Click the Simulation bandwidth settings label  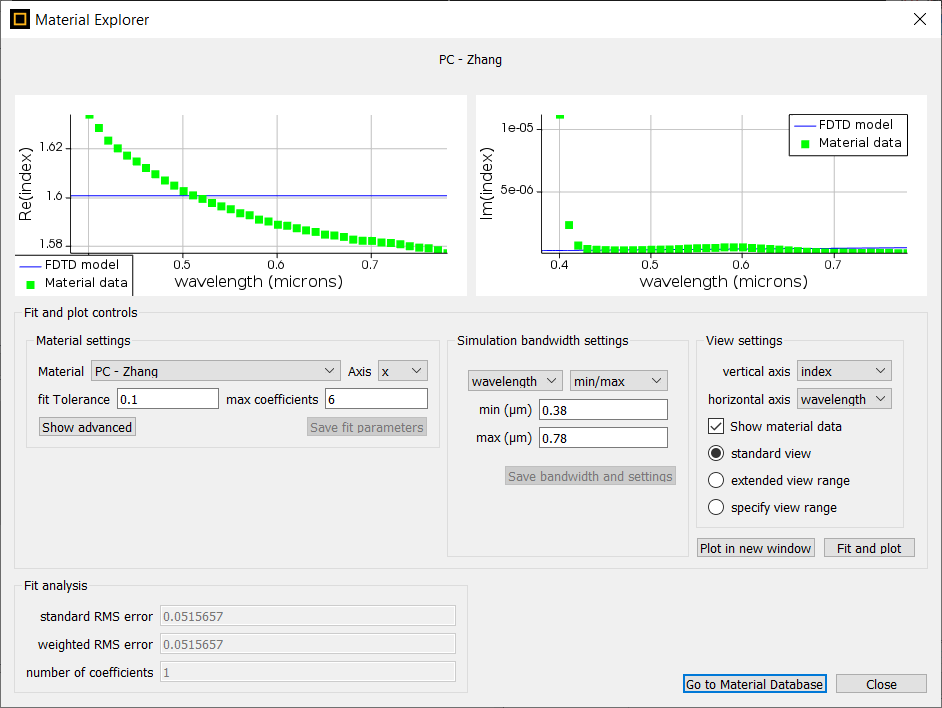point(542,340)
